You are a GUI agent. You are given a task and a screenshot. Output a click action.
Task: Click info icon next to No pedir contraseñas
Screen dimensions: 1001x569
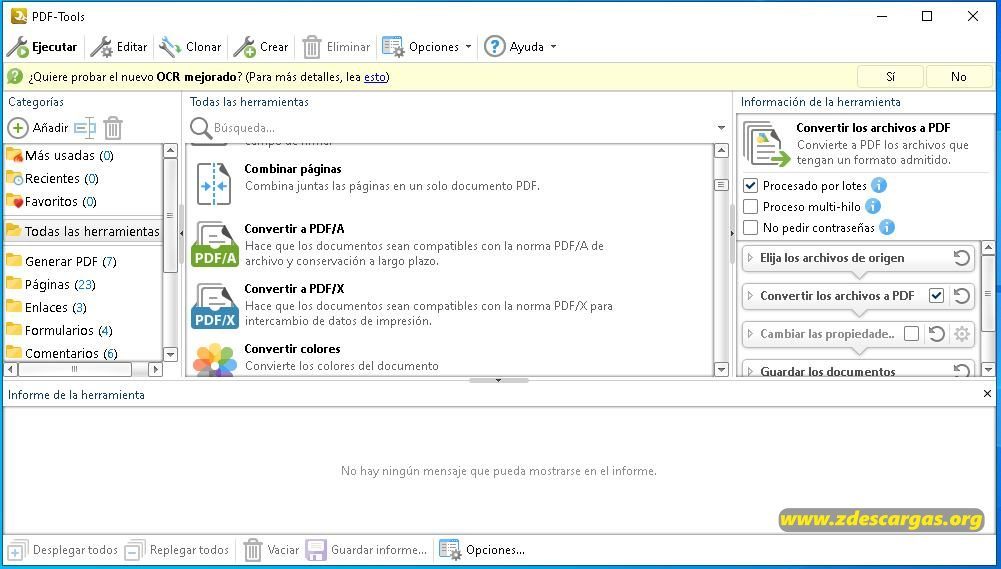point(887,227)
